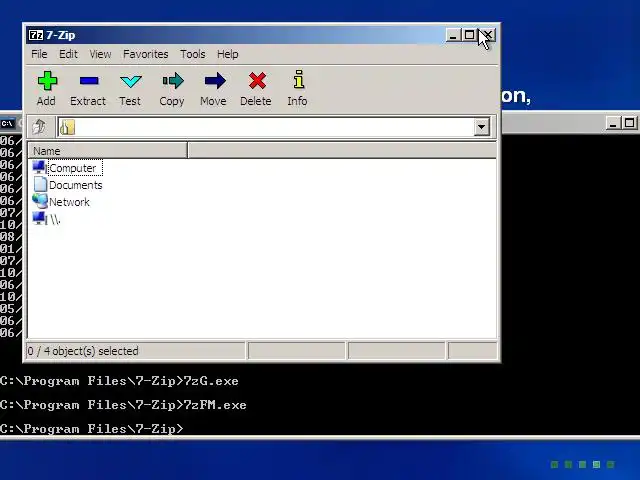Click the folder icon in address bar
The width and height of the screenshot is (640, 480).
point(67,127)
